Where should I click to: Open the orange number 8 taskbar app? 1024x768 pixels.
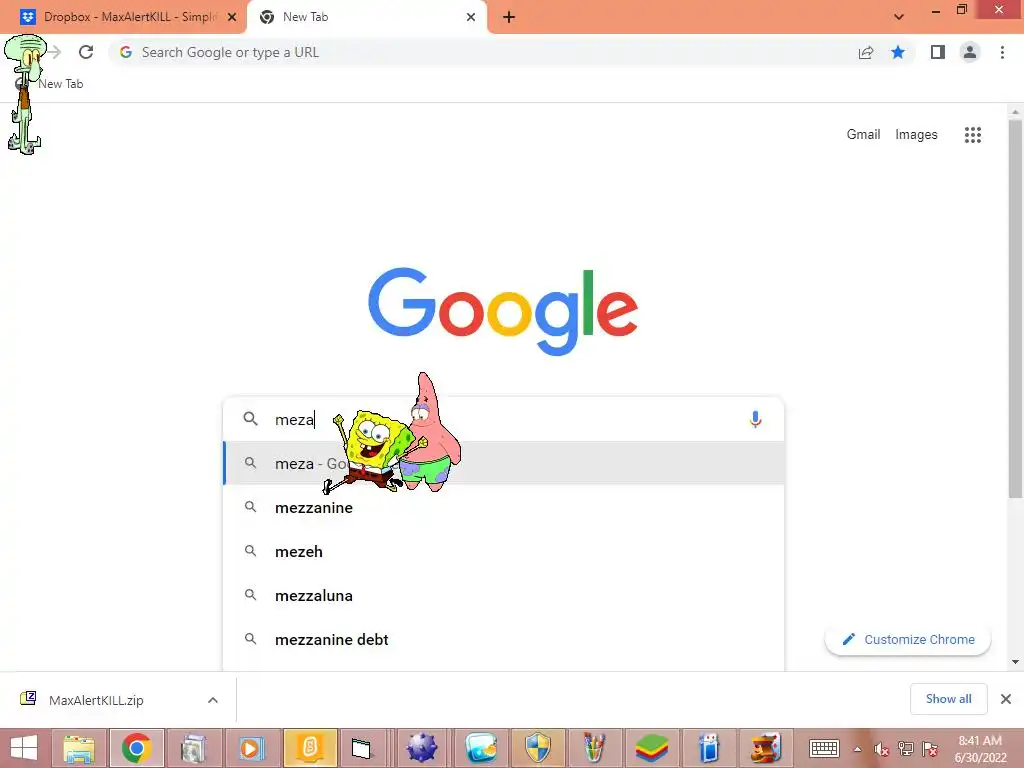310,748
